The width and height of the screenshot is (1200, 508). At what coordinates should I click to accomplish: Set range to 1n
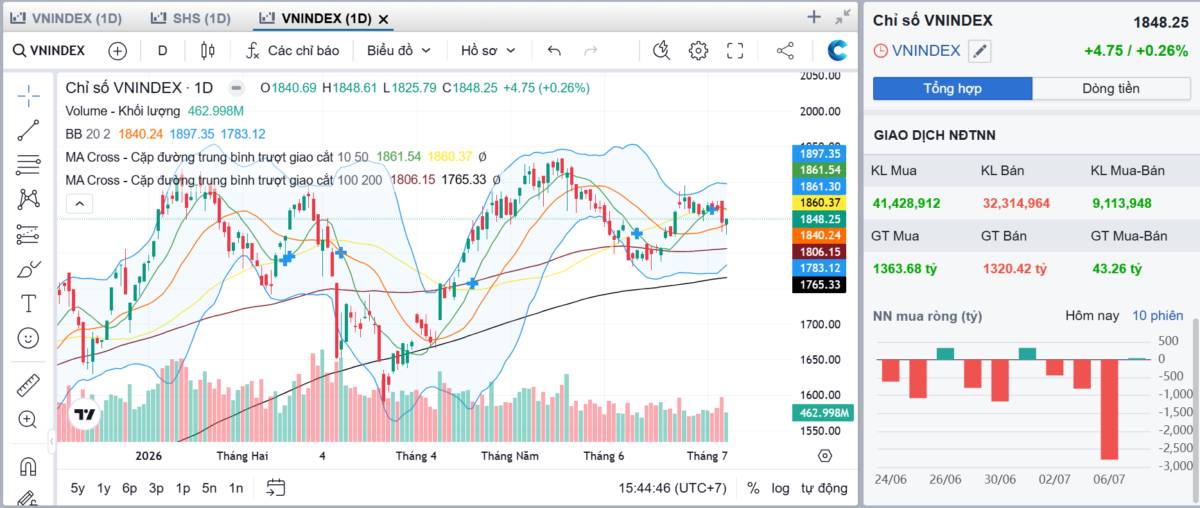(x=236, y=488)
